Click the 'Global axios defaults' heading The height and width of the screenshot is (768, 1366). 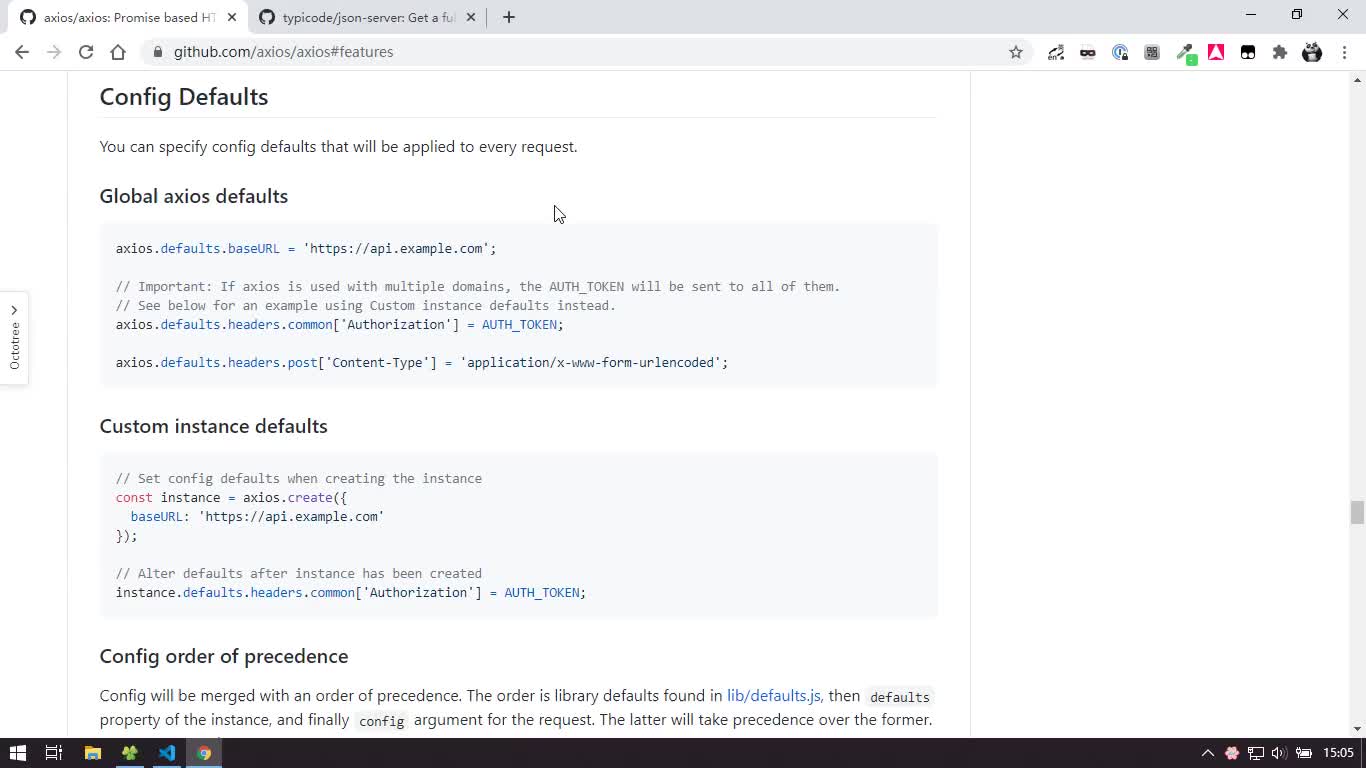(194, 196)
